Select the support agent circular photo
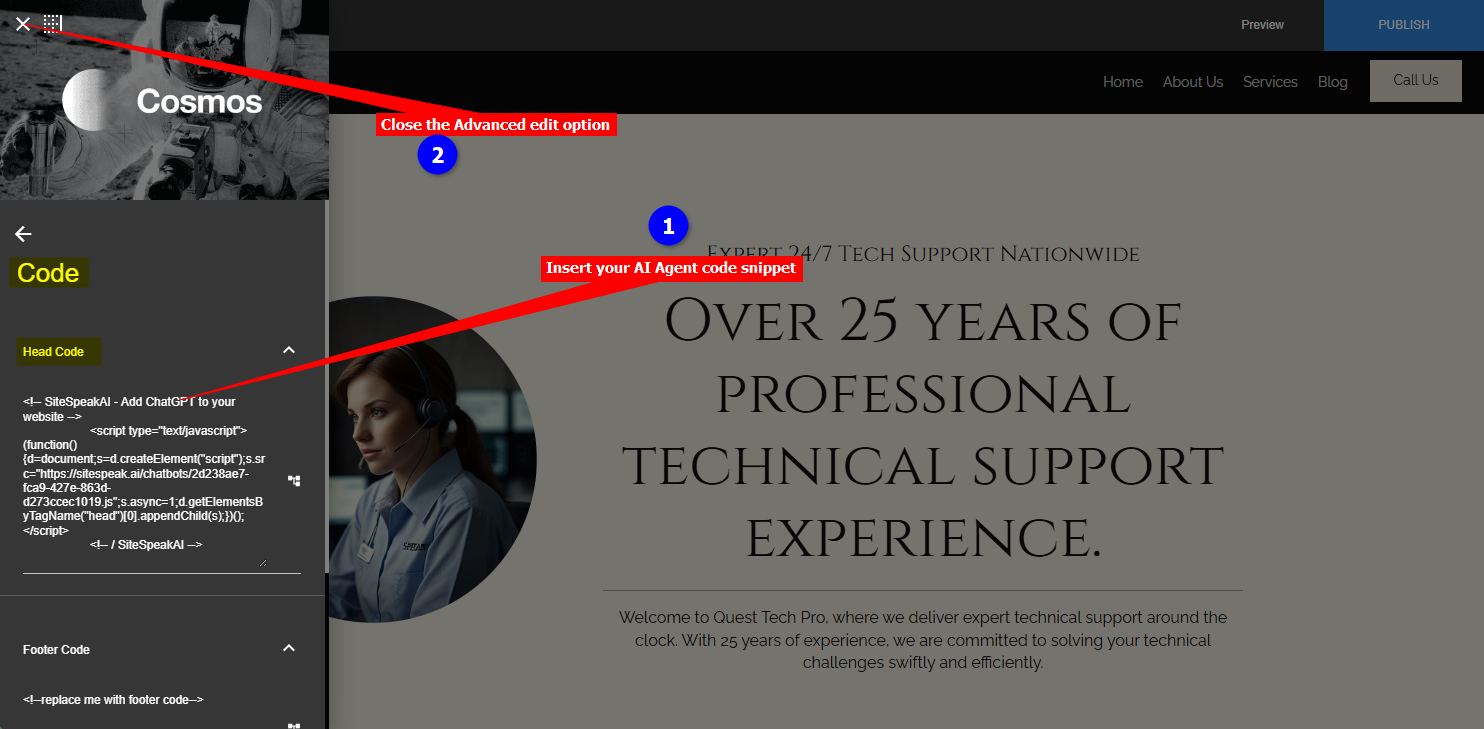The width and height of the screenshot is (1484, 729). point(432,459)
